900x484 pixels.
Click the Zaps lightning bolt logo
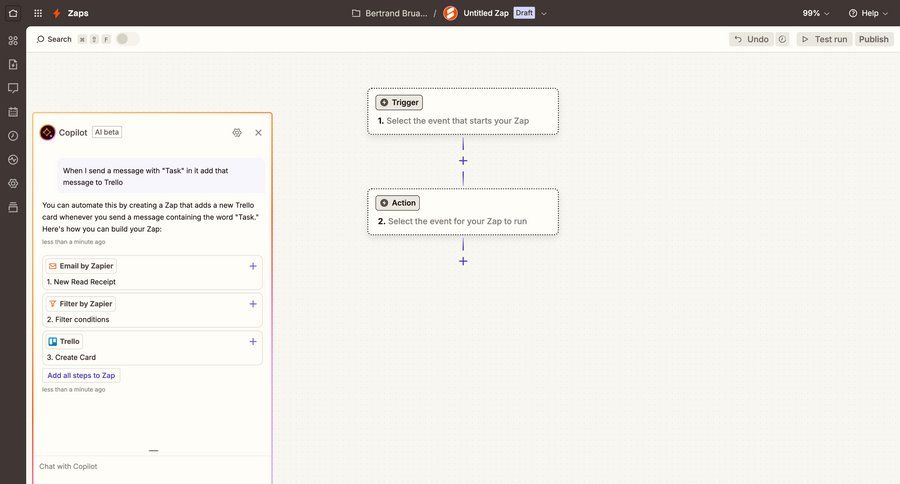coord(56,13)
